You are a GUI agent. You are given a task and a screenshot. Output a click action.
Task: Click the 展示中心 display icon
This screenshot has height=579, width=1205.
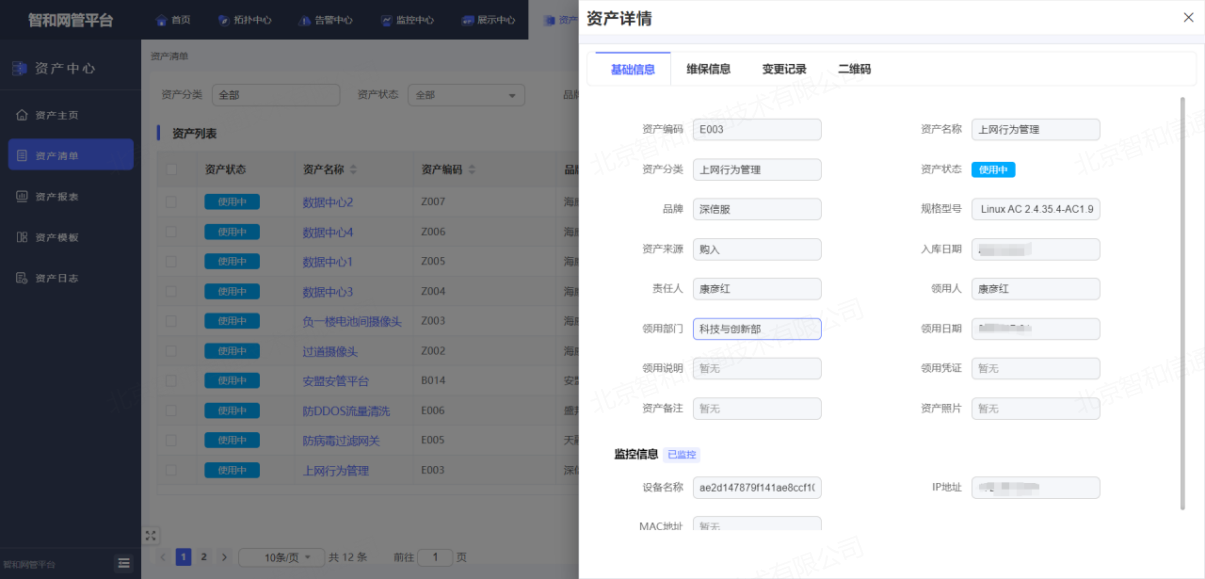point(467,20)
